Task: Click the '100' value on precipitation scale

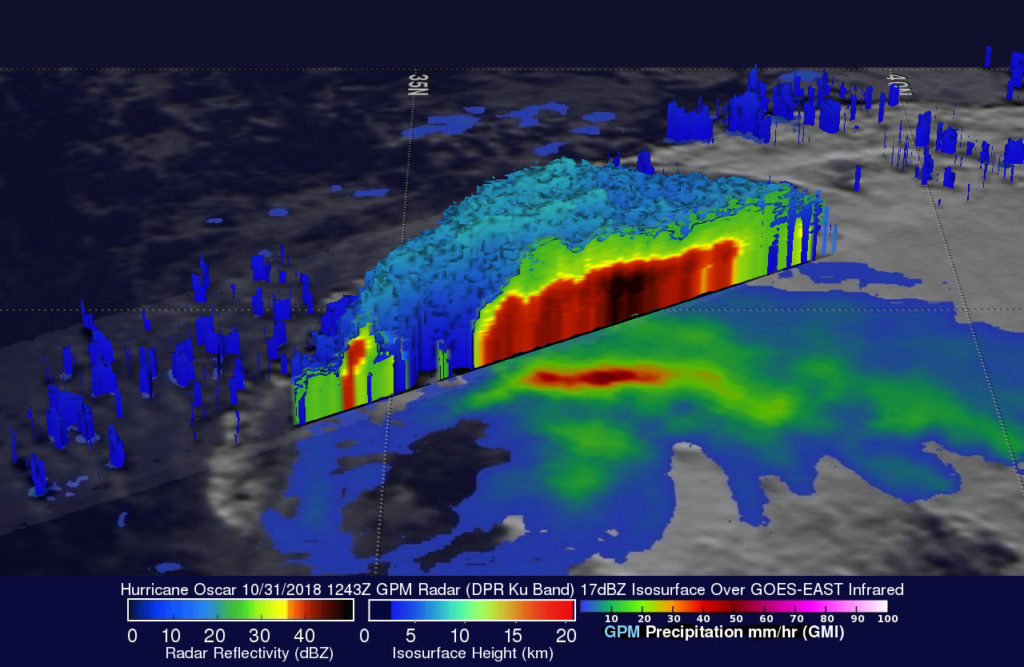Action: (x=888, y=619)
